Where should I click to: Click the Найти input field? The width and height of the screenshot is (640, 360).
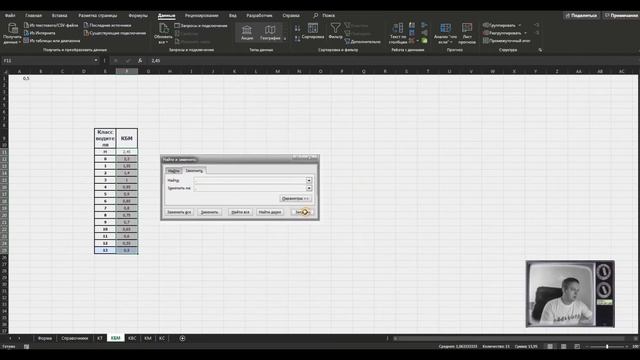tap(250, 180)
